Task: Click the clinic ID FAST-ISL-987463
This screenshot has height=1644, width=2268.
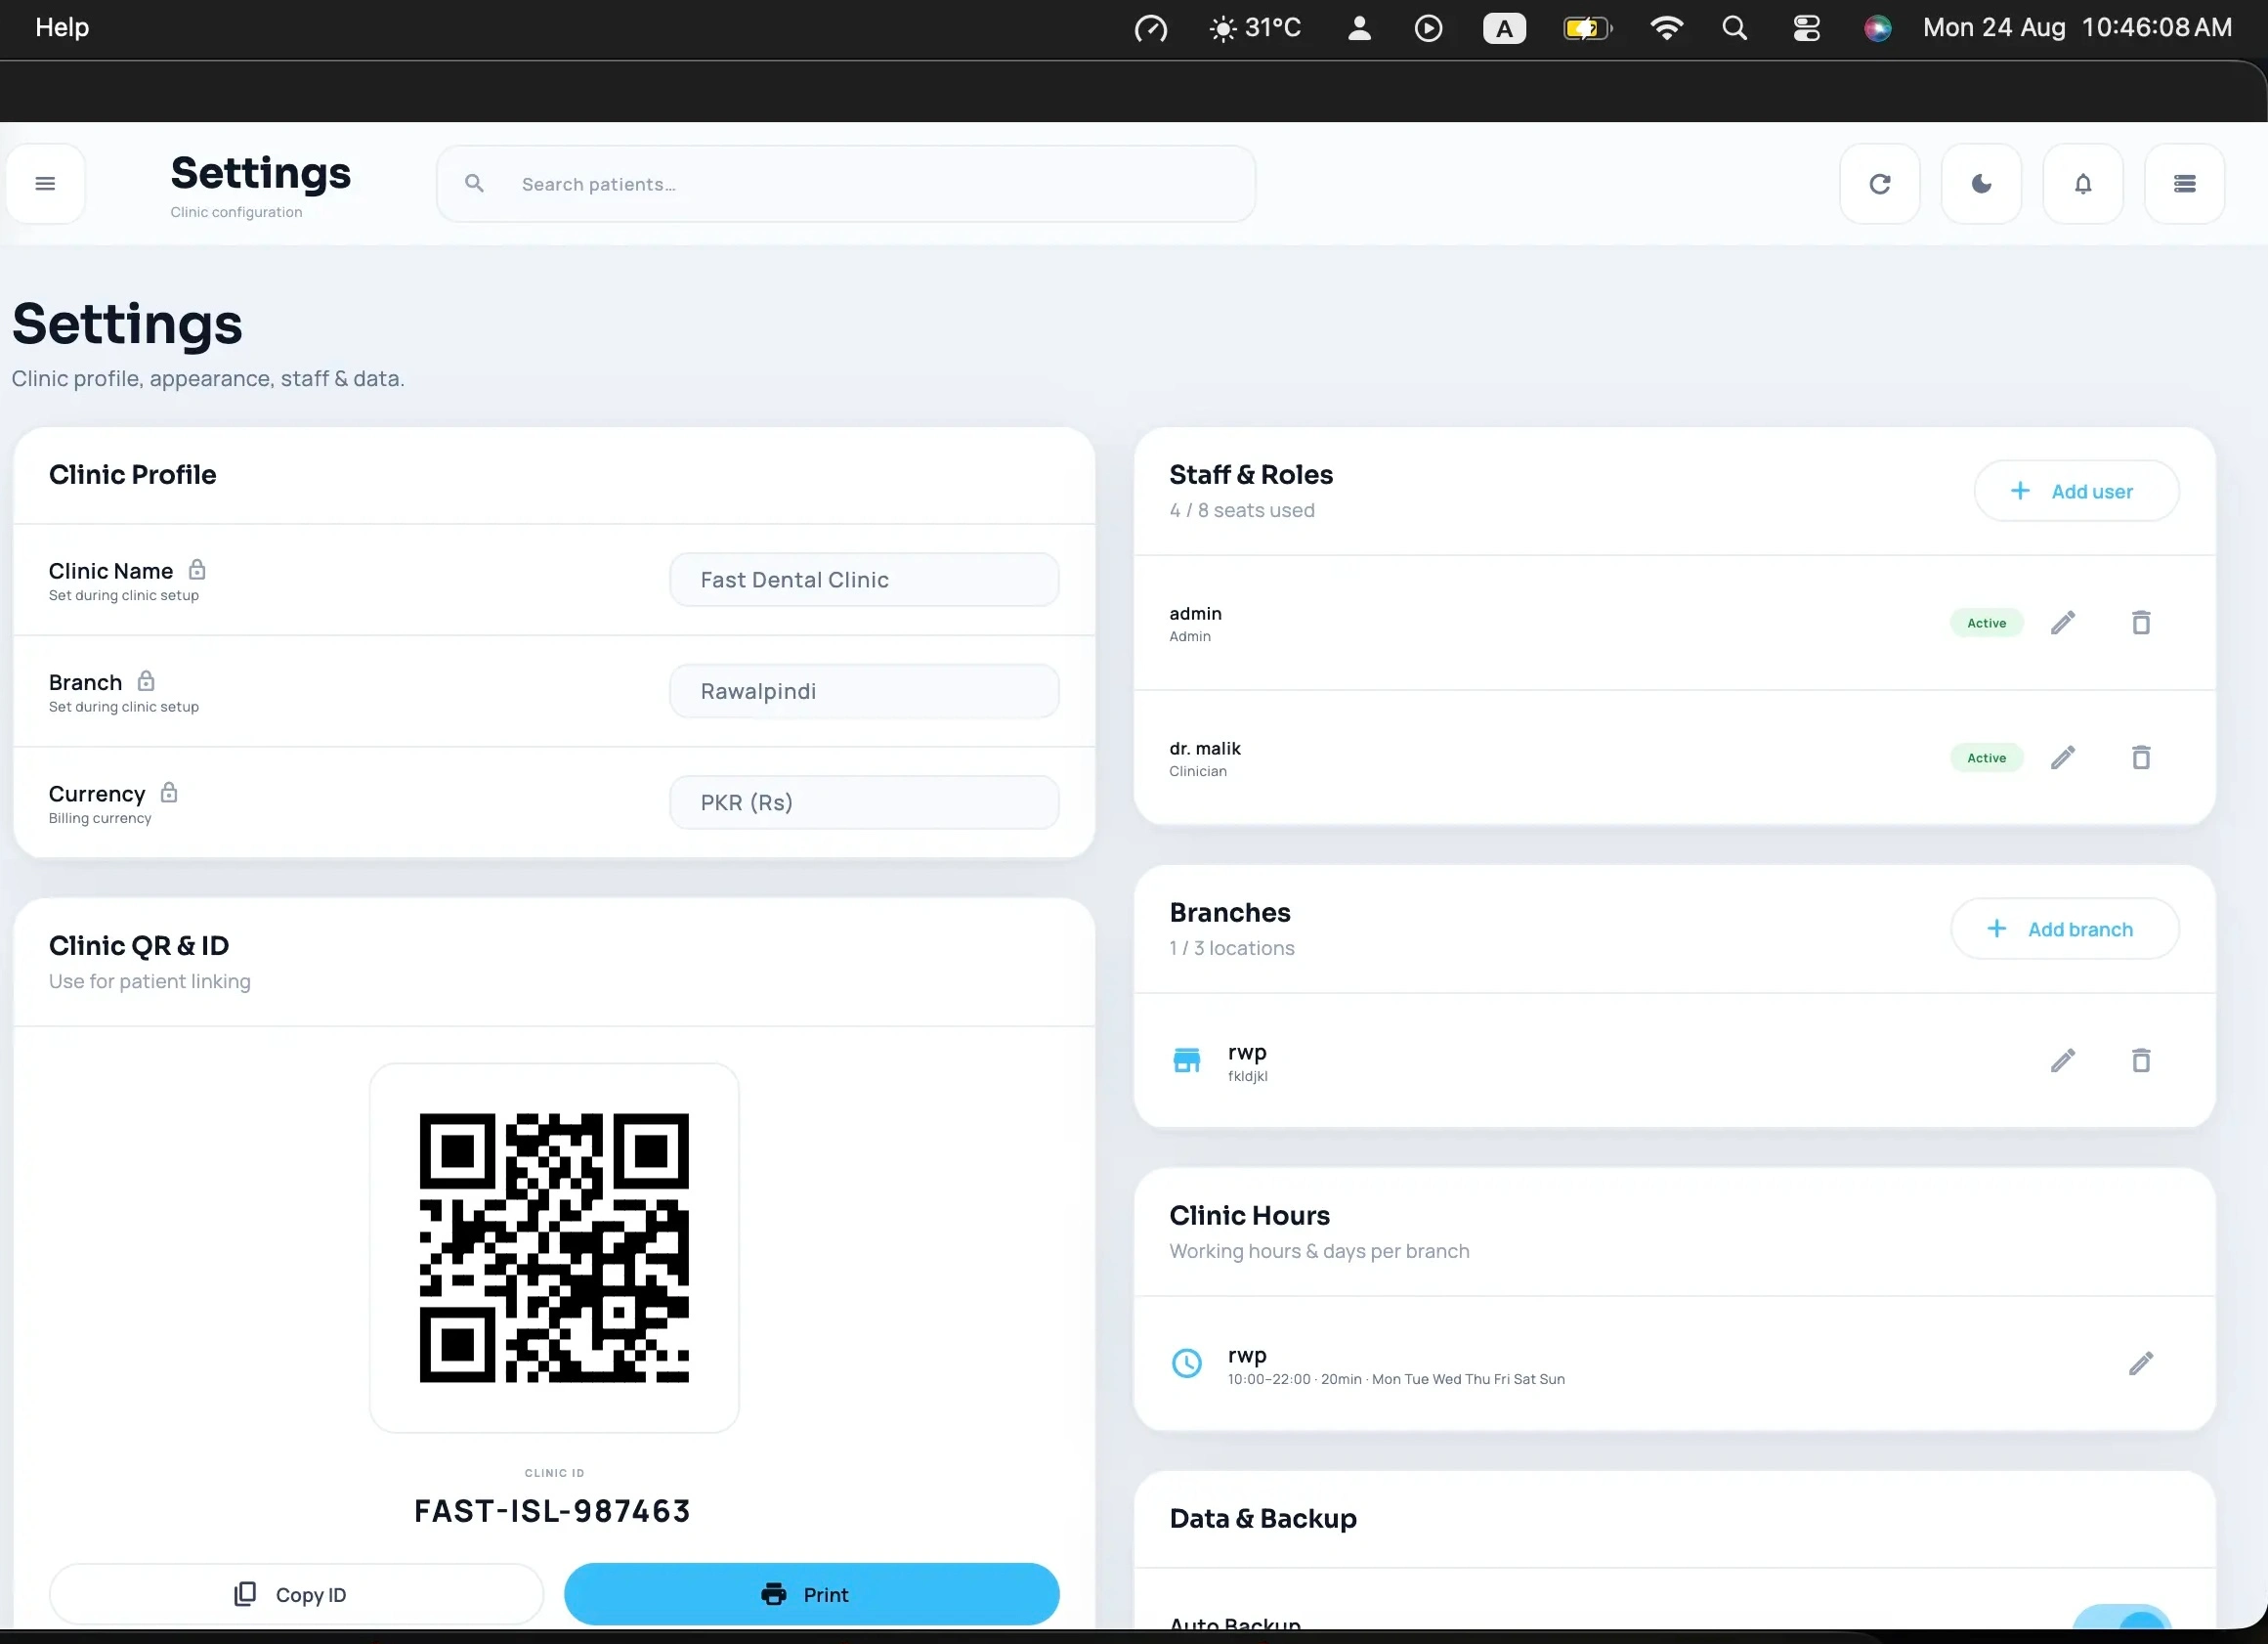Action: pos(553,1511)
